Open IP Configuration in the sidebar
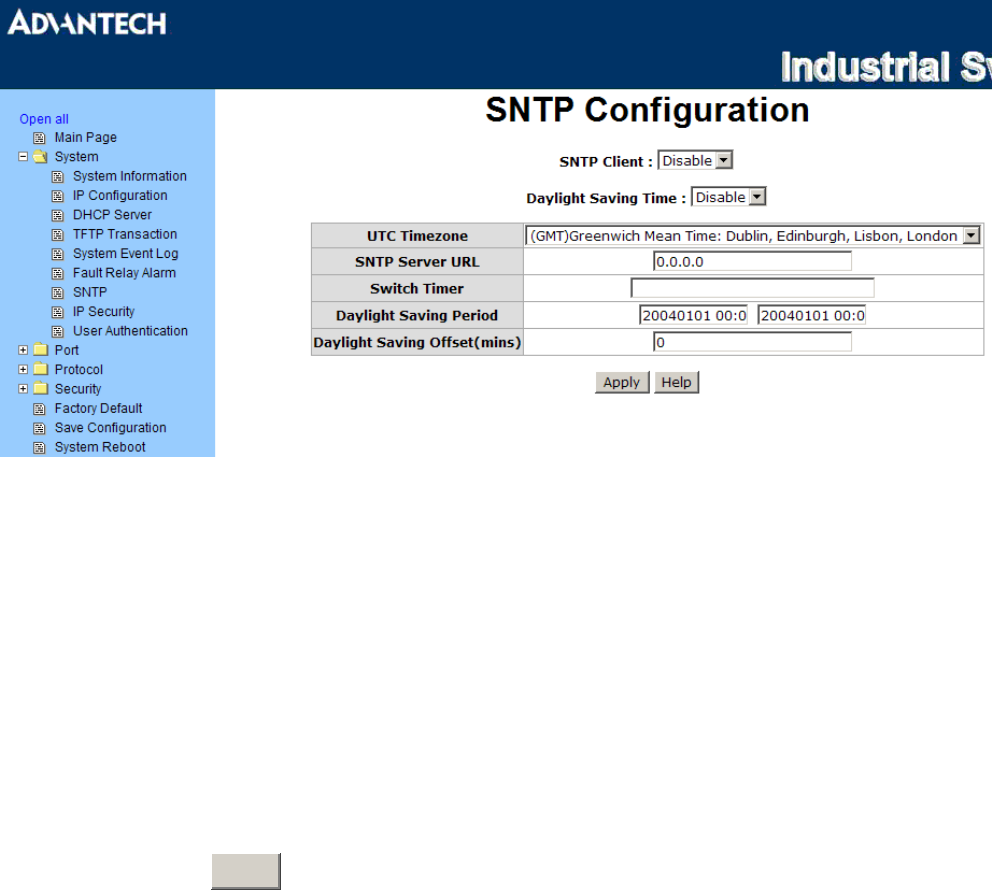 [120, 196]
